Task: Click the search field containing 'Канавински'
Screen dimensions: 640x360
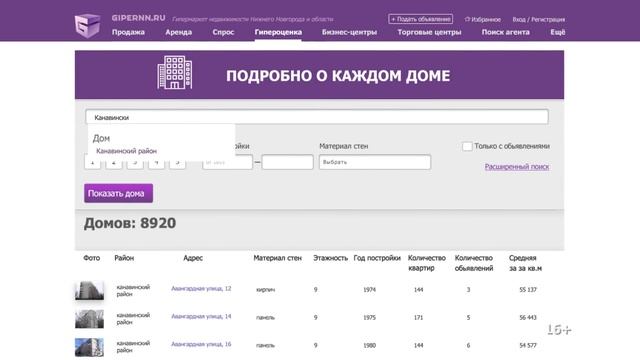Action: pos(317,117)
